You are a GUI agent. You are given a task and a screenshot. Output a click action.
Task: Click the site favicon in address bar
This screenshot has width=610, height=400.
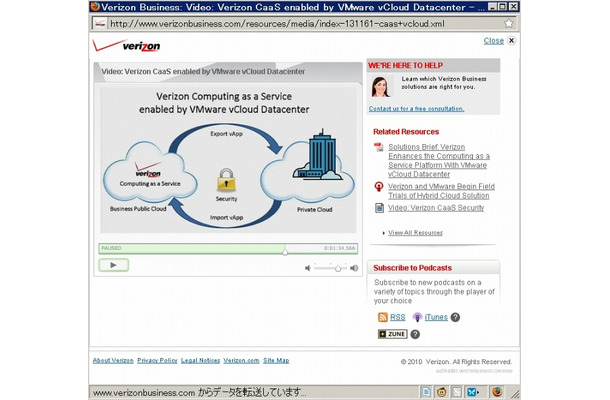tap(100, 24)
